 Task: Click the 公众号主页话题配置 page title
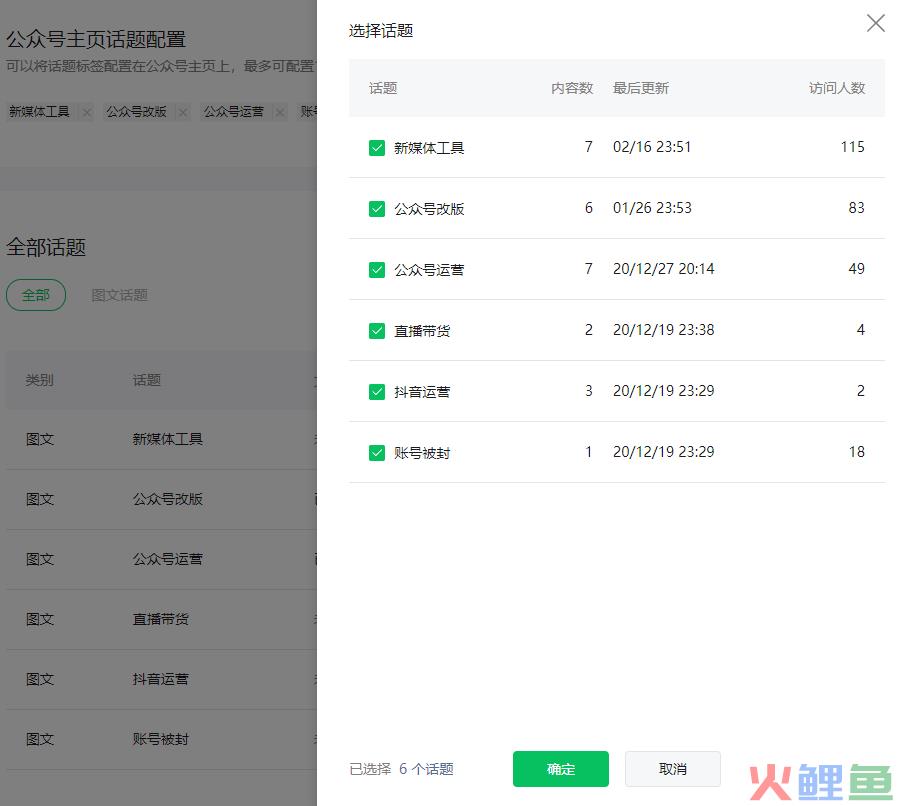[96, 39]
